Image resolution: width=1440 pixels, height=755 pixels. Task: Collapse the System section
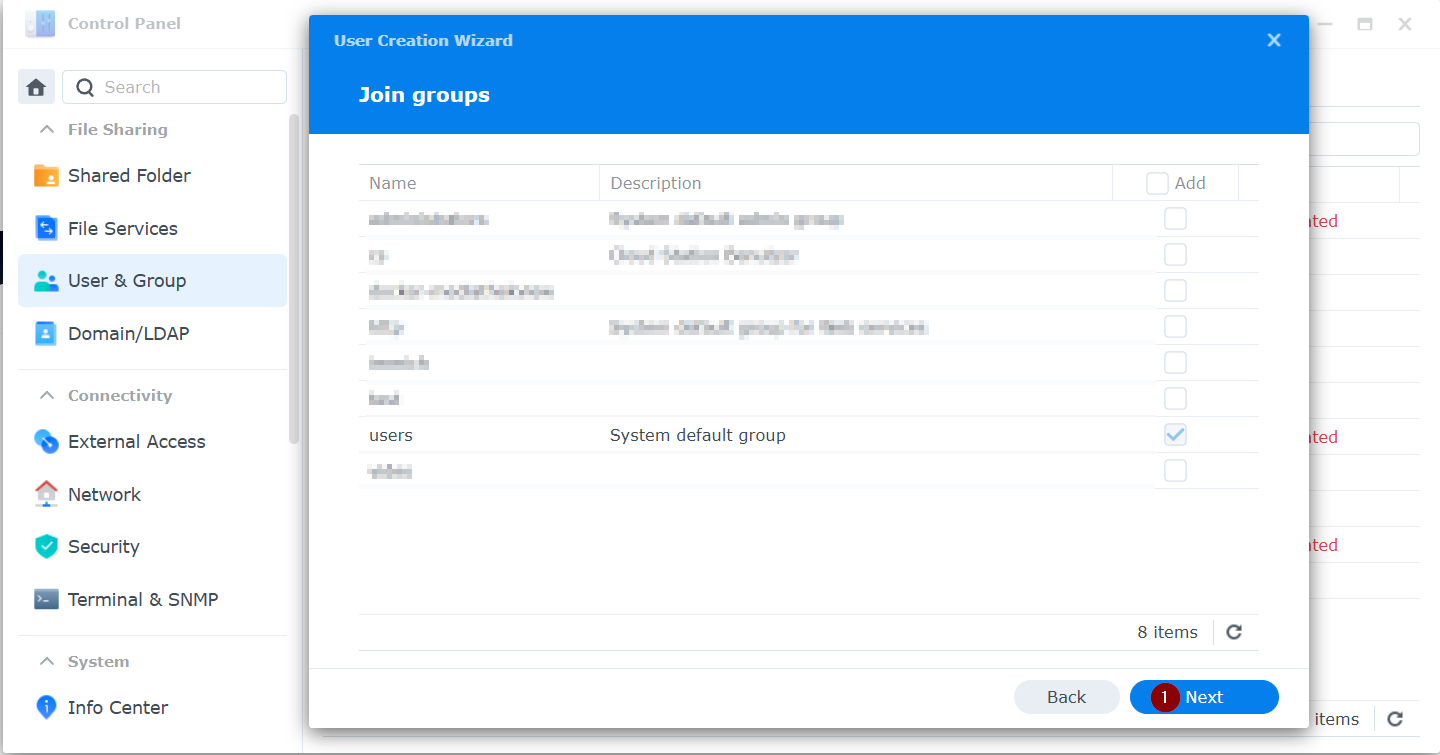(x=46, y=661)
